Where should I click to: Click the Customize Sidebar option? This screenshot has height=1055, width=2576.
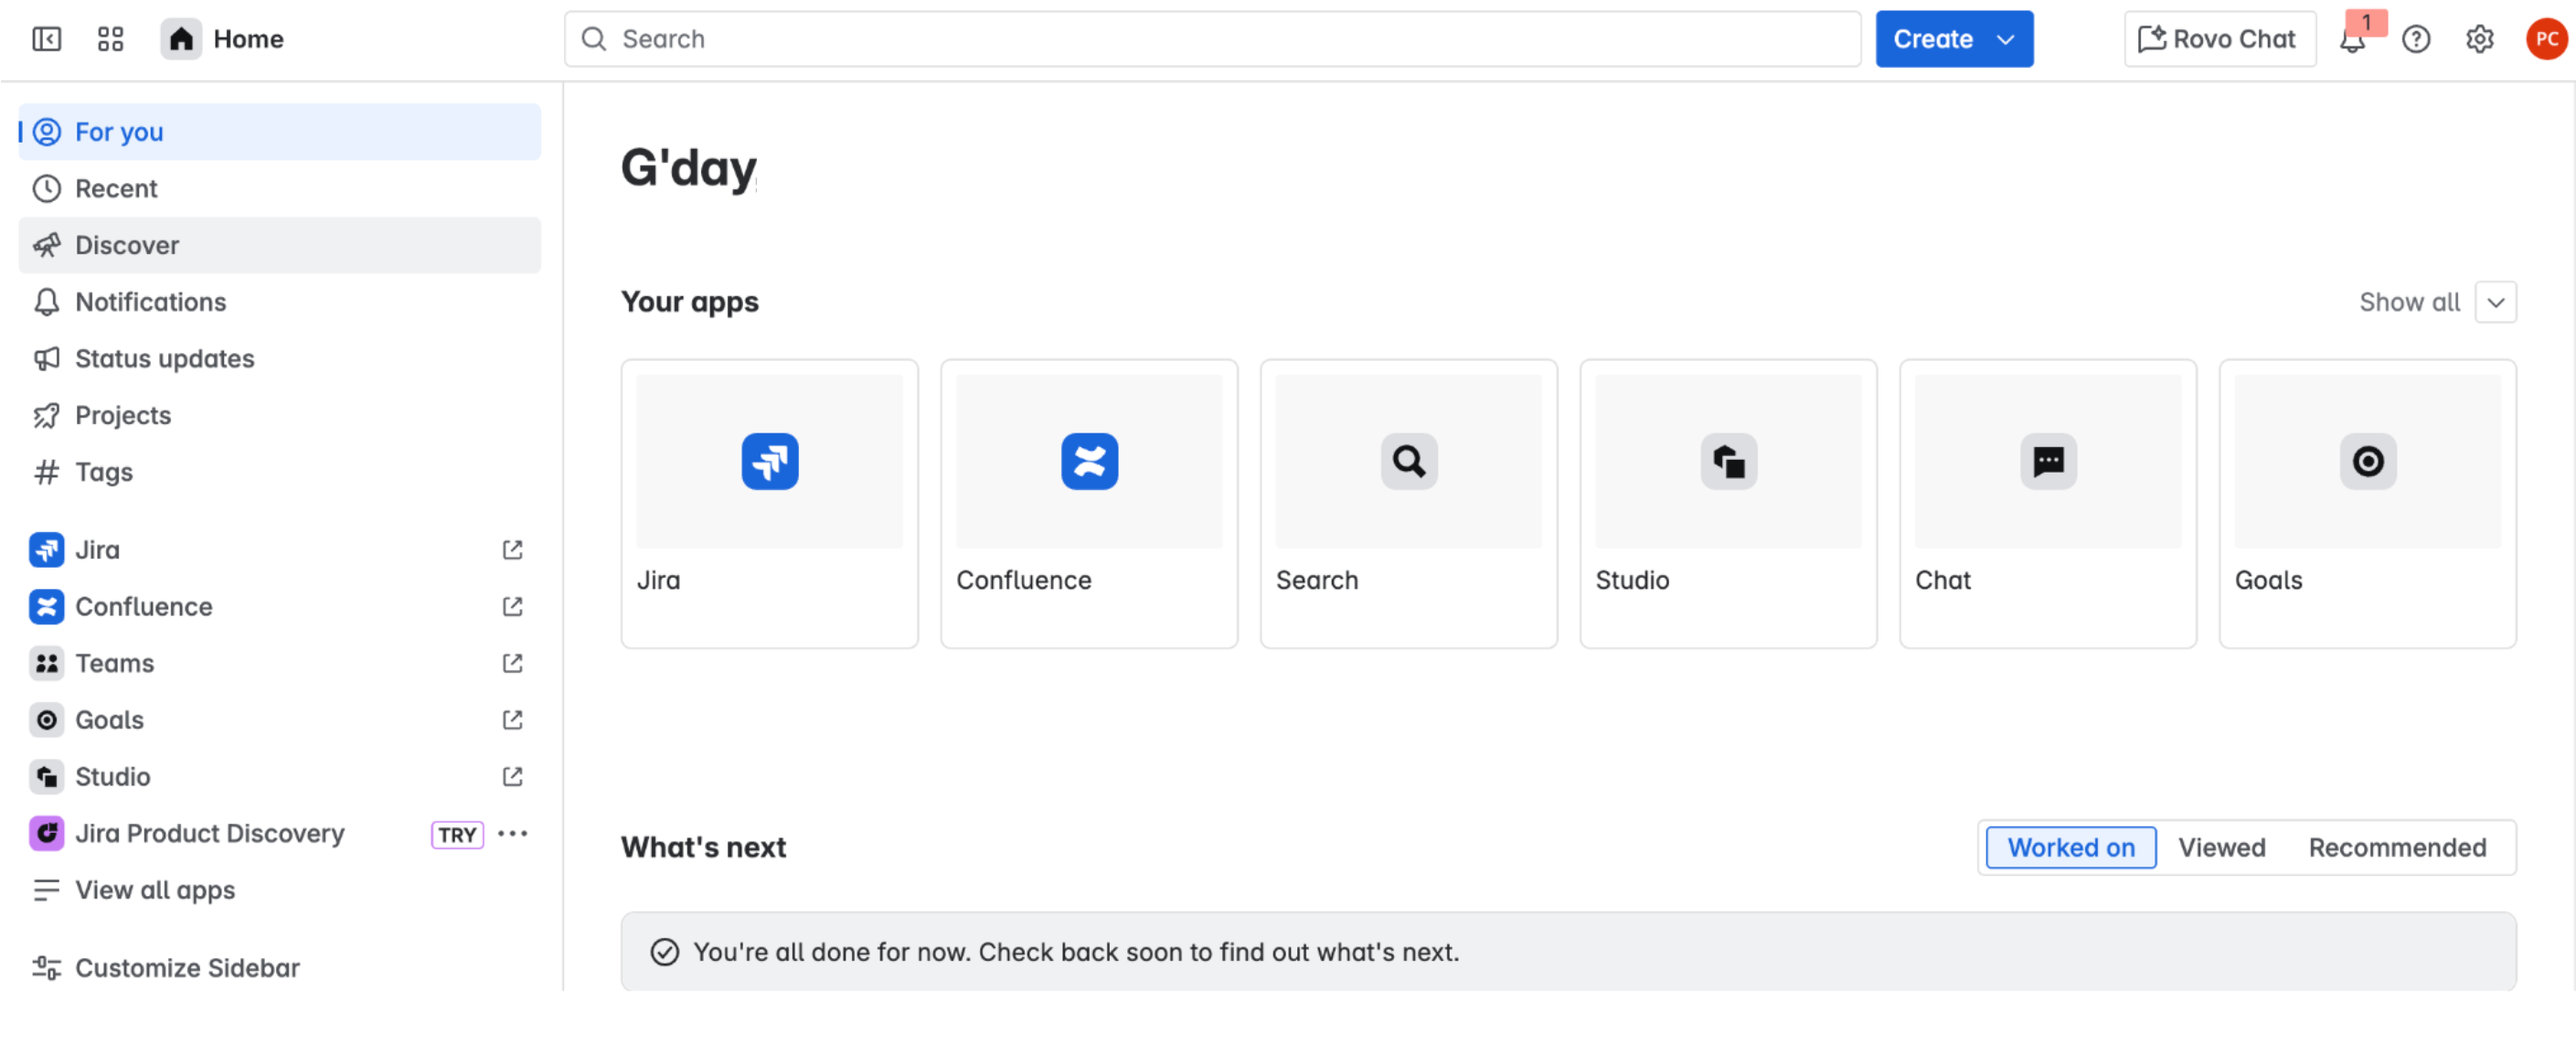(187, 967)
